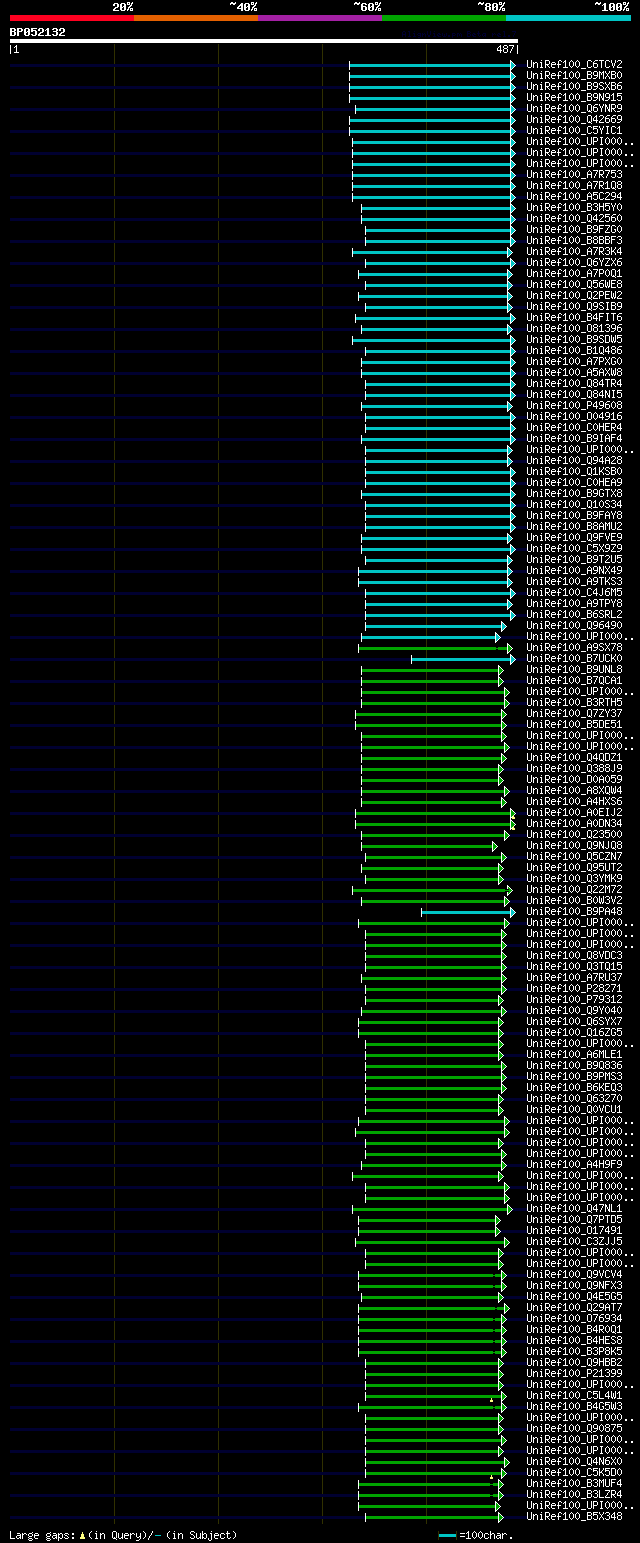This screenshot has height=1543, width=640.
Task: Open hit UniRef100_B9MXB0
Action: (574, 75)
